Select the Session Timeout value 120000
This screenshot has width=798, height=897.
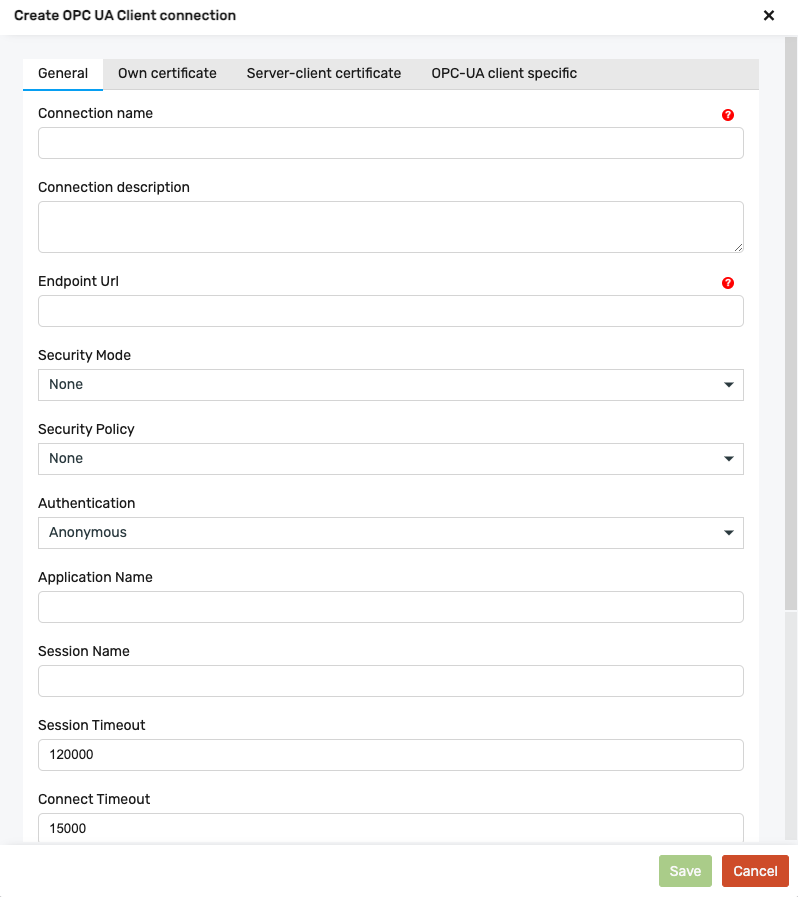(x=390, y=755)
